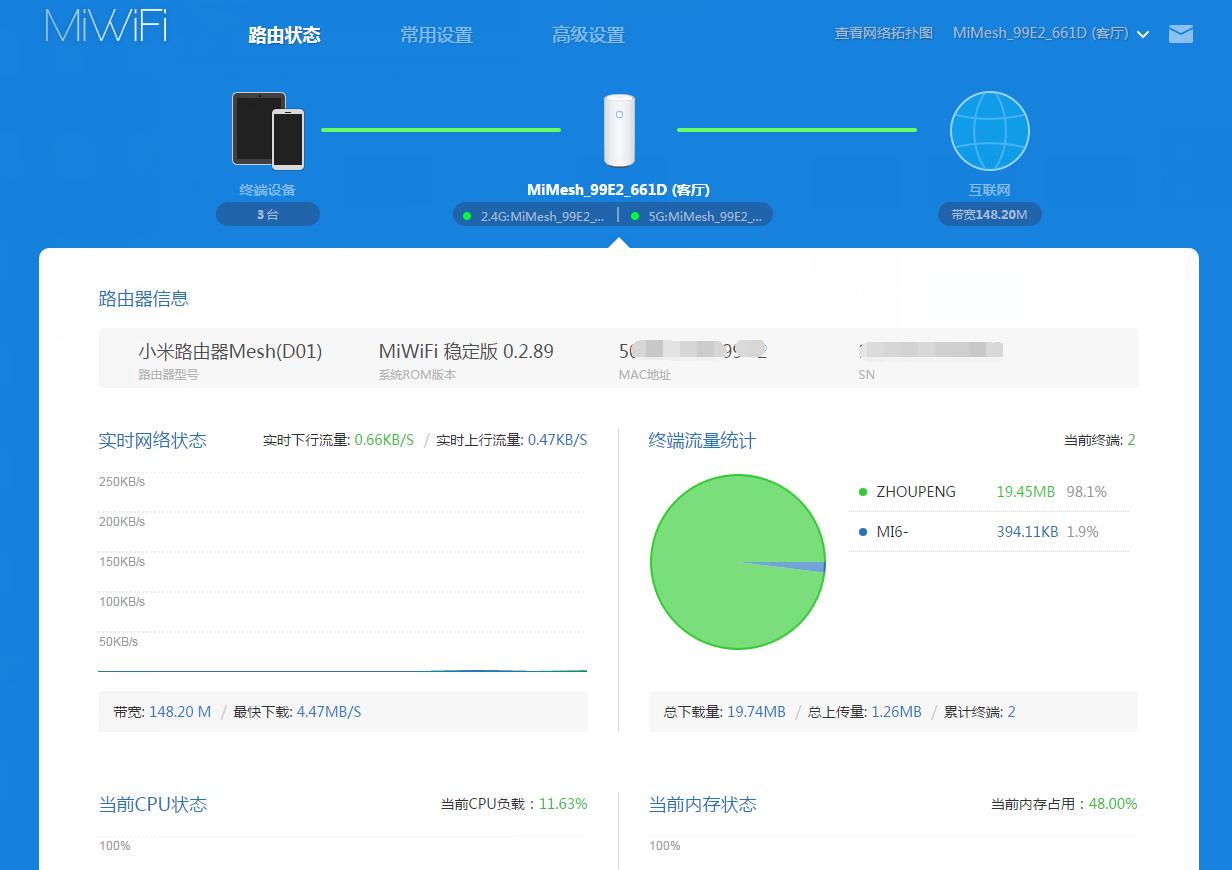1232x870 pixels.
Task: Click the MiWiFi logo
Action: pyautogui.click(x=105, y=28)
